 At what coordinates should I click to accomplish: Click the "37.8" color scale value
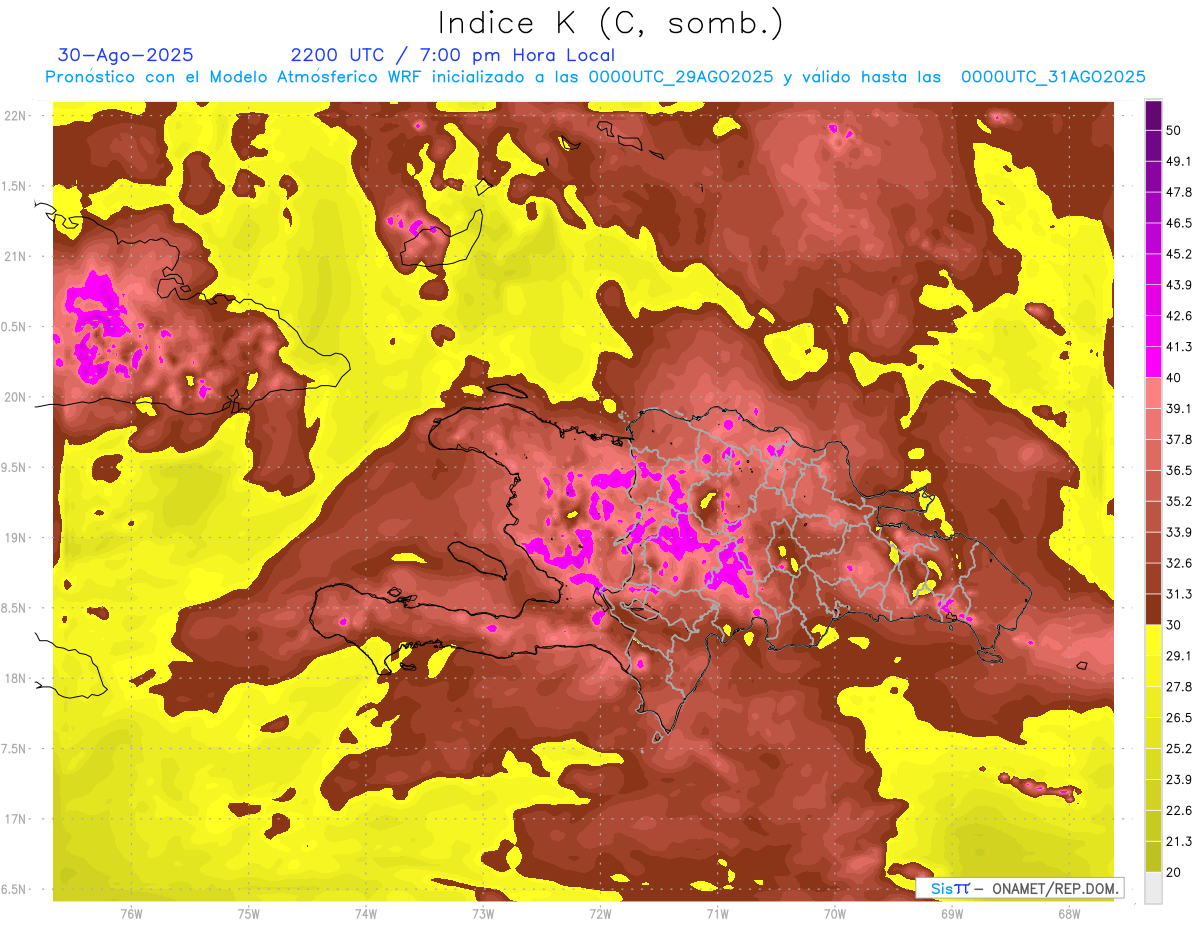click(x=1179, y=439)
